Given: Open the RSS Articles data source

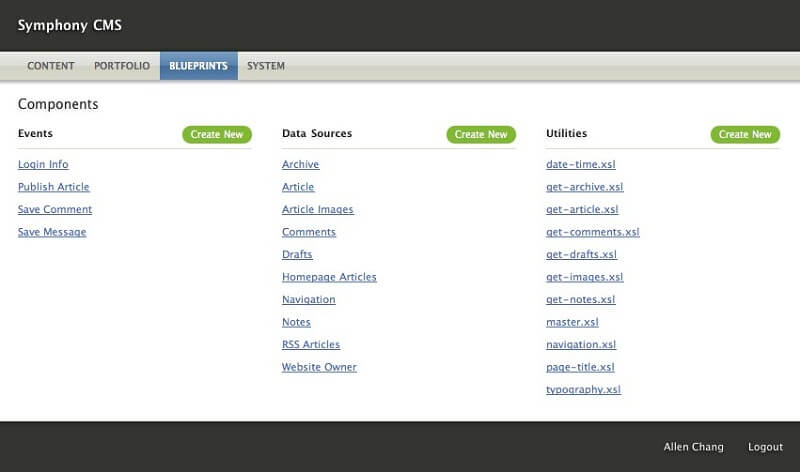Looking at the screenshot, I should [x=311, y=344].
